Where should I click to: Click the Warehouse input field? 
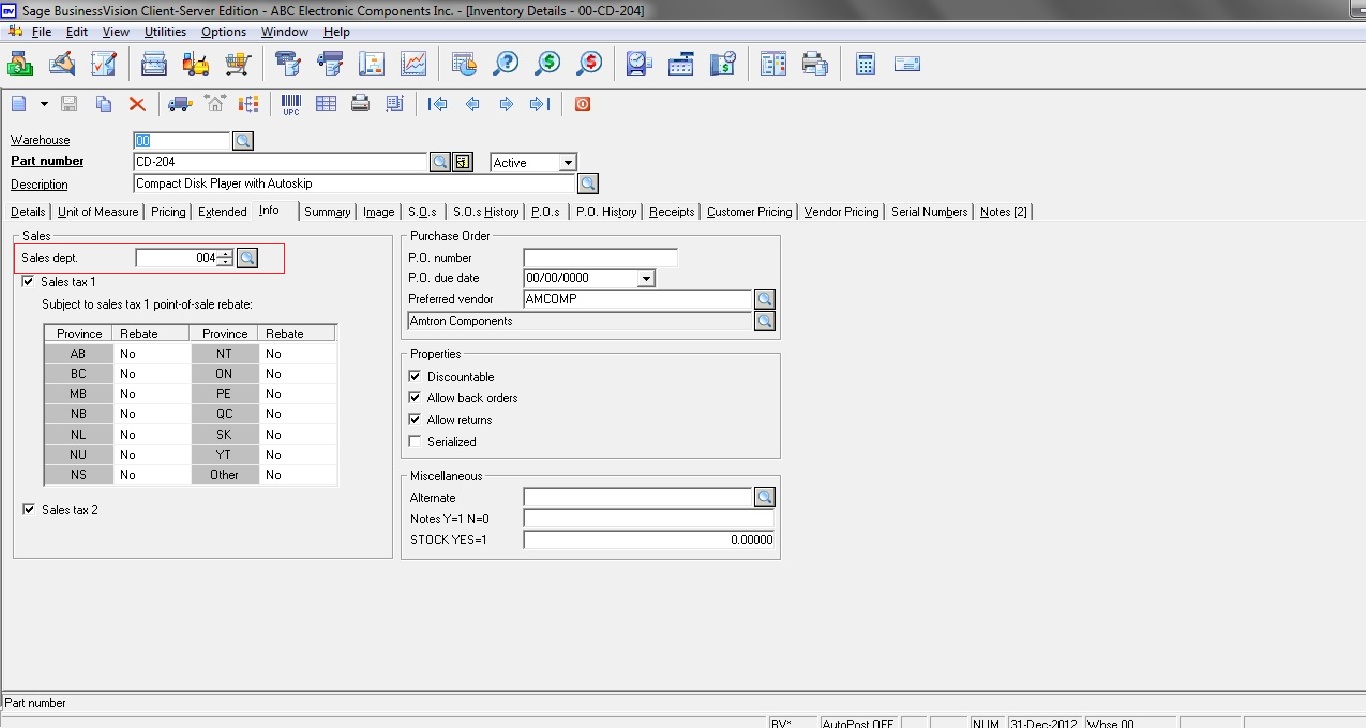click(182, 141)
